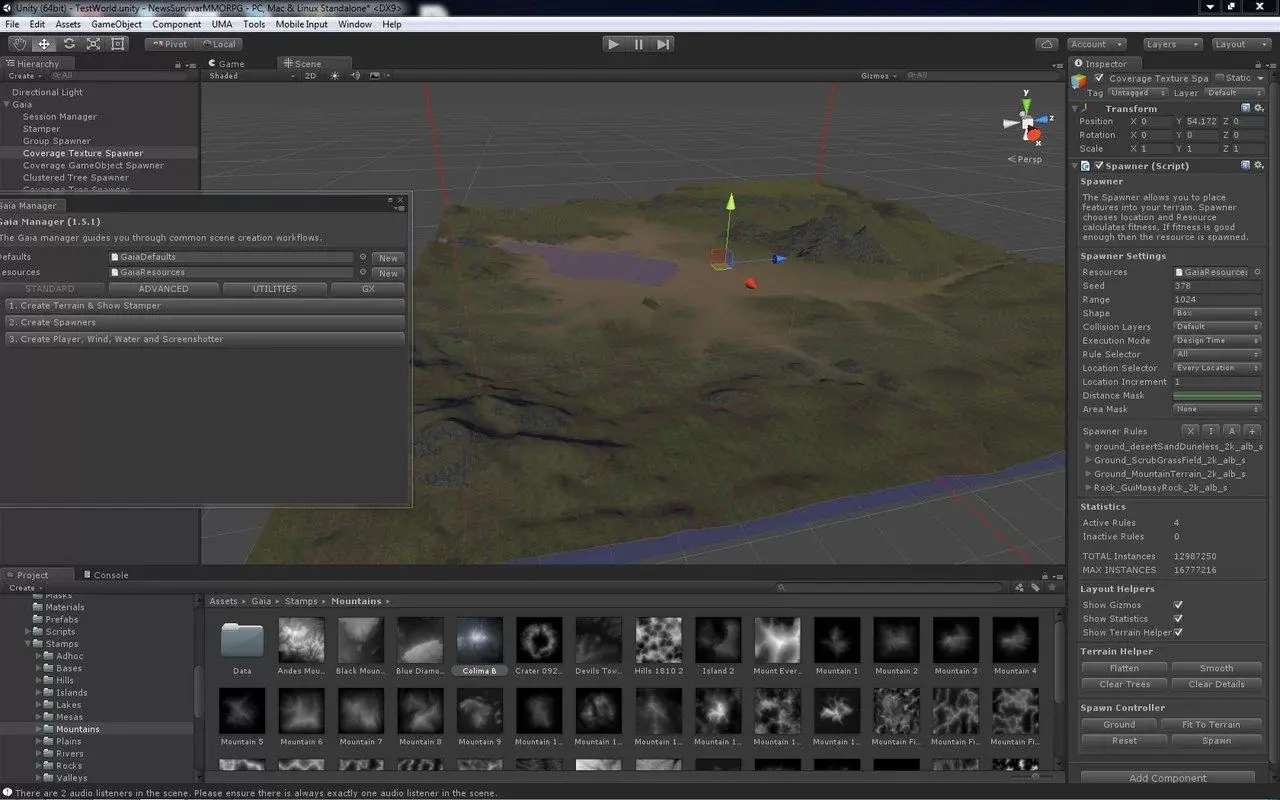Click the Project search by label tag icon
The width and height of the screenshot is (1280, 800).
point(1036,588)
